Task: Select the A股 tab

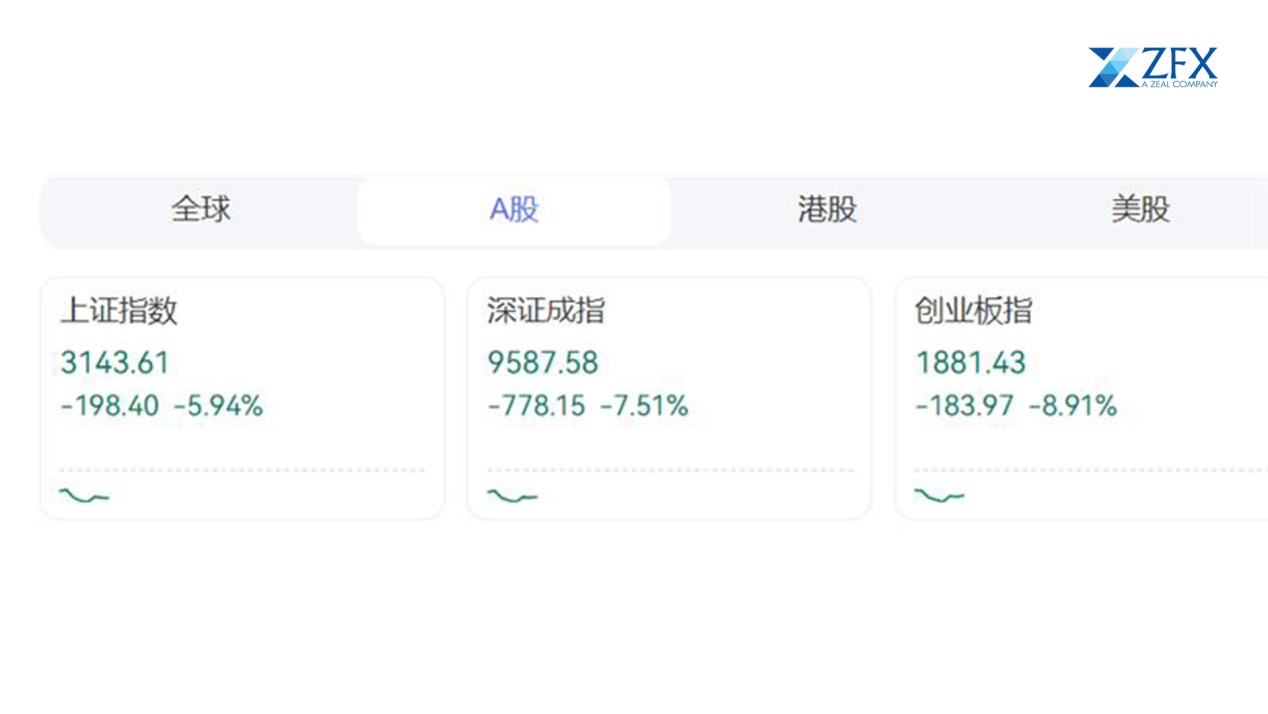Action: click(514, 210)
